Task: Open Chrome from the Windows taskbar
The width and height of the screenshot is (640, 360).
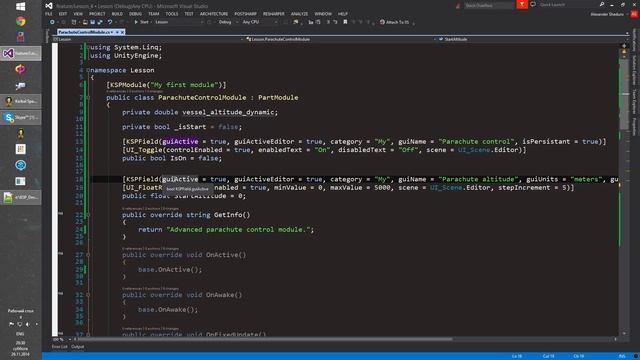Action: tap(20, 21)
